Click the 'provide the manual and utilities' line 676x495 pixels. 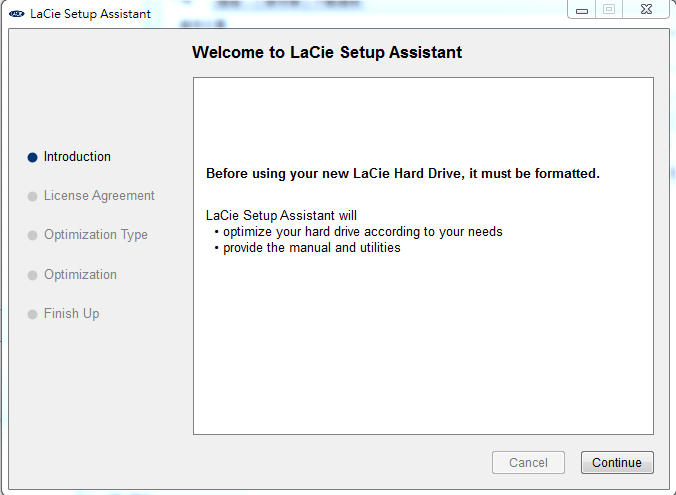(x=311, y=248)
